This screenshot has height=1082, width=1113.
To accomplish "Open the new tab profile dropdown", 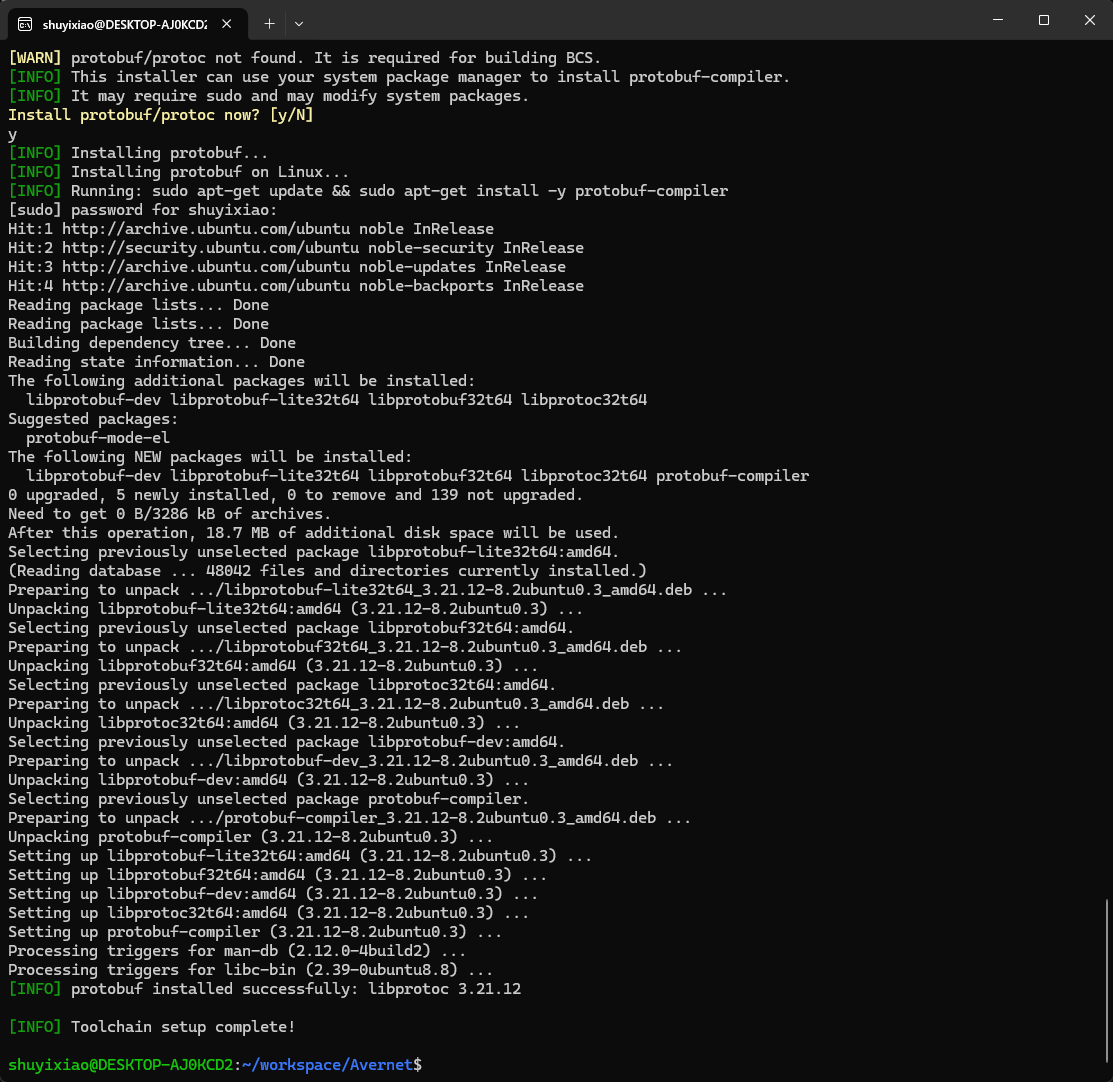I will [299, 24].
